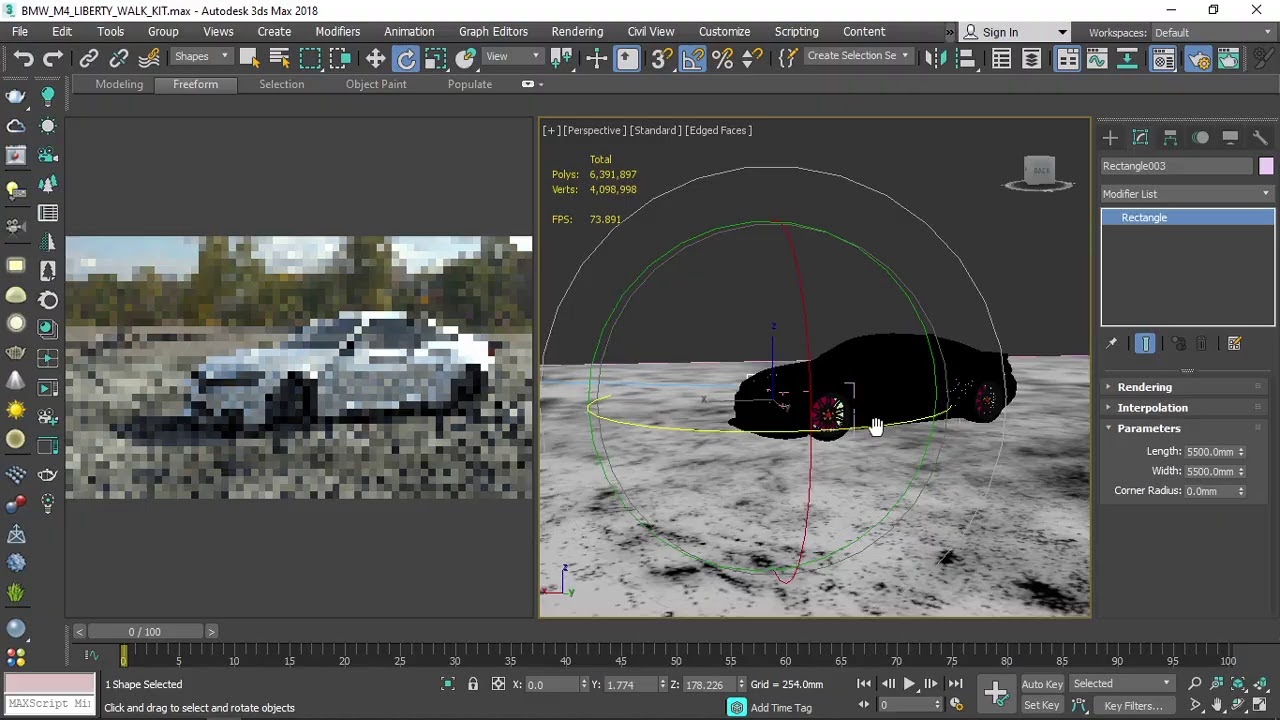Open the Workspaces Default dropdown
The height and width of the screenshot is (720, 1280).
click(x=1213, y=33)
